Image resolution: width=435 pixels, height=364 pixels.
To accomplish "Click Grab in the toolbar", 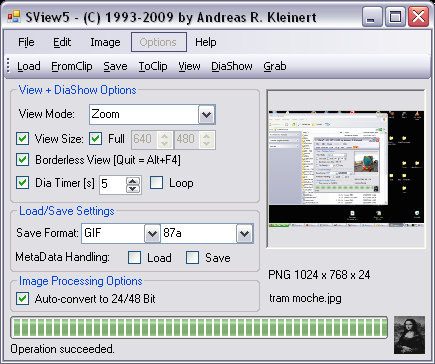I will [275, 66].
